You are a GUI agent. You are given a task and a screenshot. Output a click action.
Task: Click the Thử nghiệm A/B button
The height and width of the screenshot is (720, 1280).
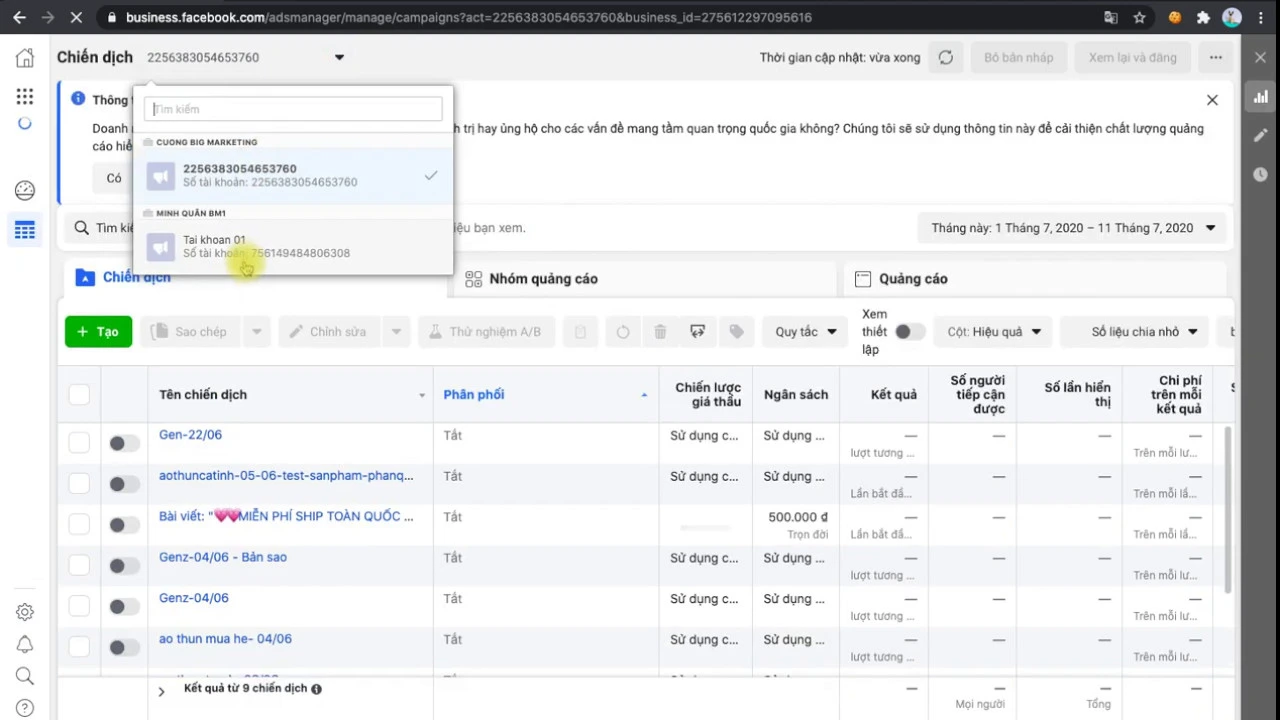coord(486,332)
